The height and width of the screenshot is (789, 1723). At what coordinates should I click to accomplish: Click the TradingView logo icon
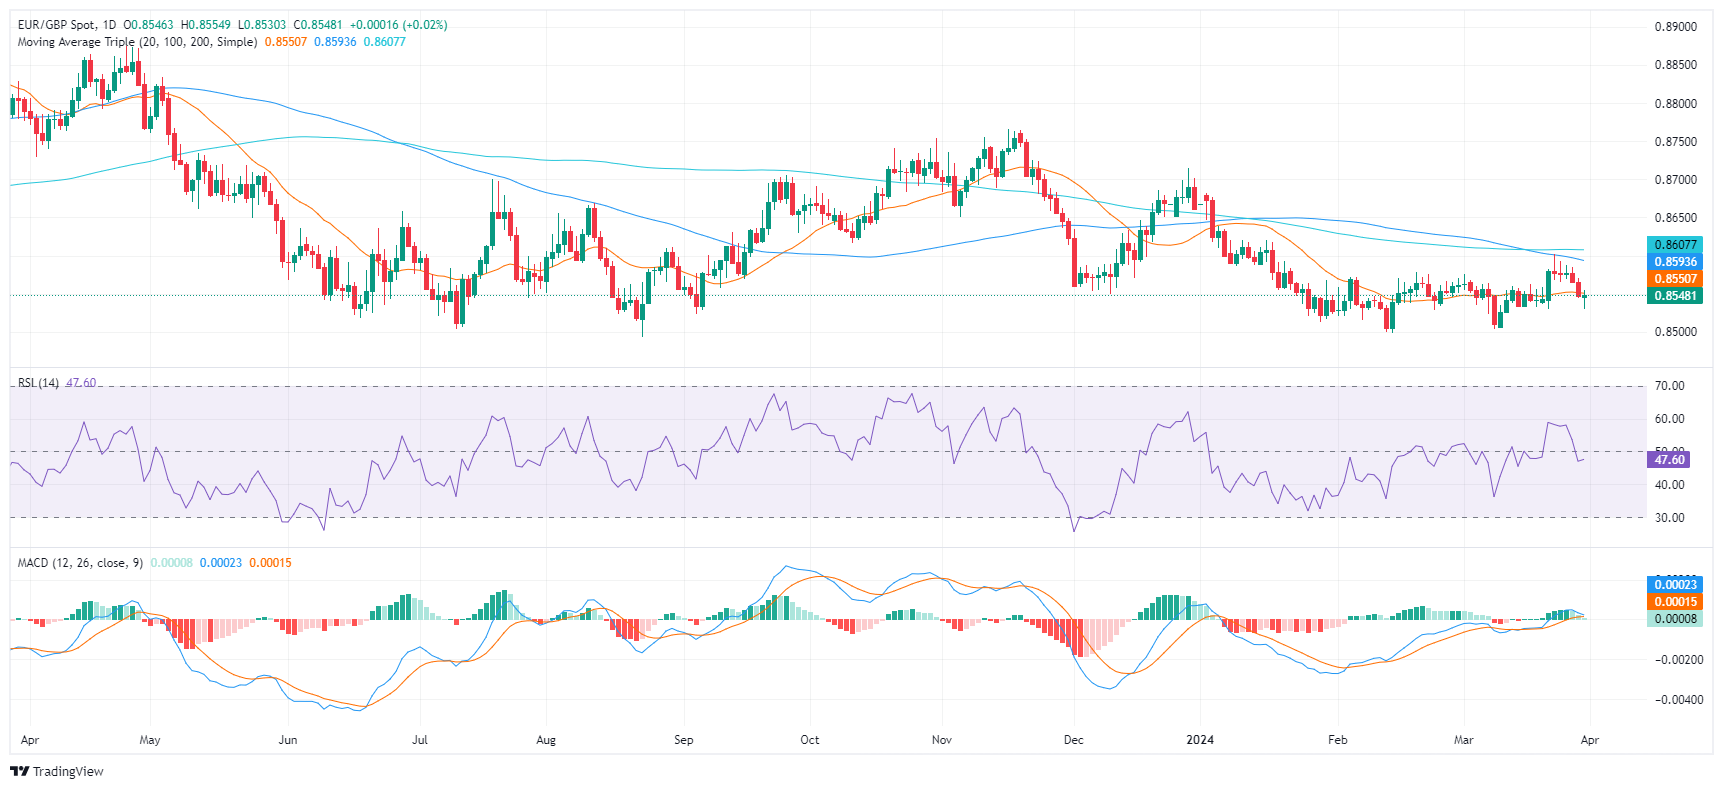[x=19, y=771]
